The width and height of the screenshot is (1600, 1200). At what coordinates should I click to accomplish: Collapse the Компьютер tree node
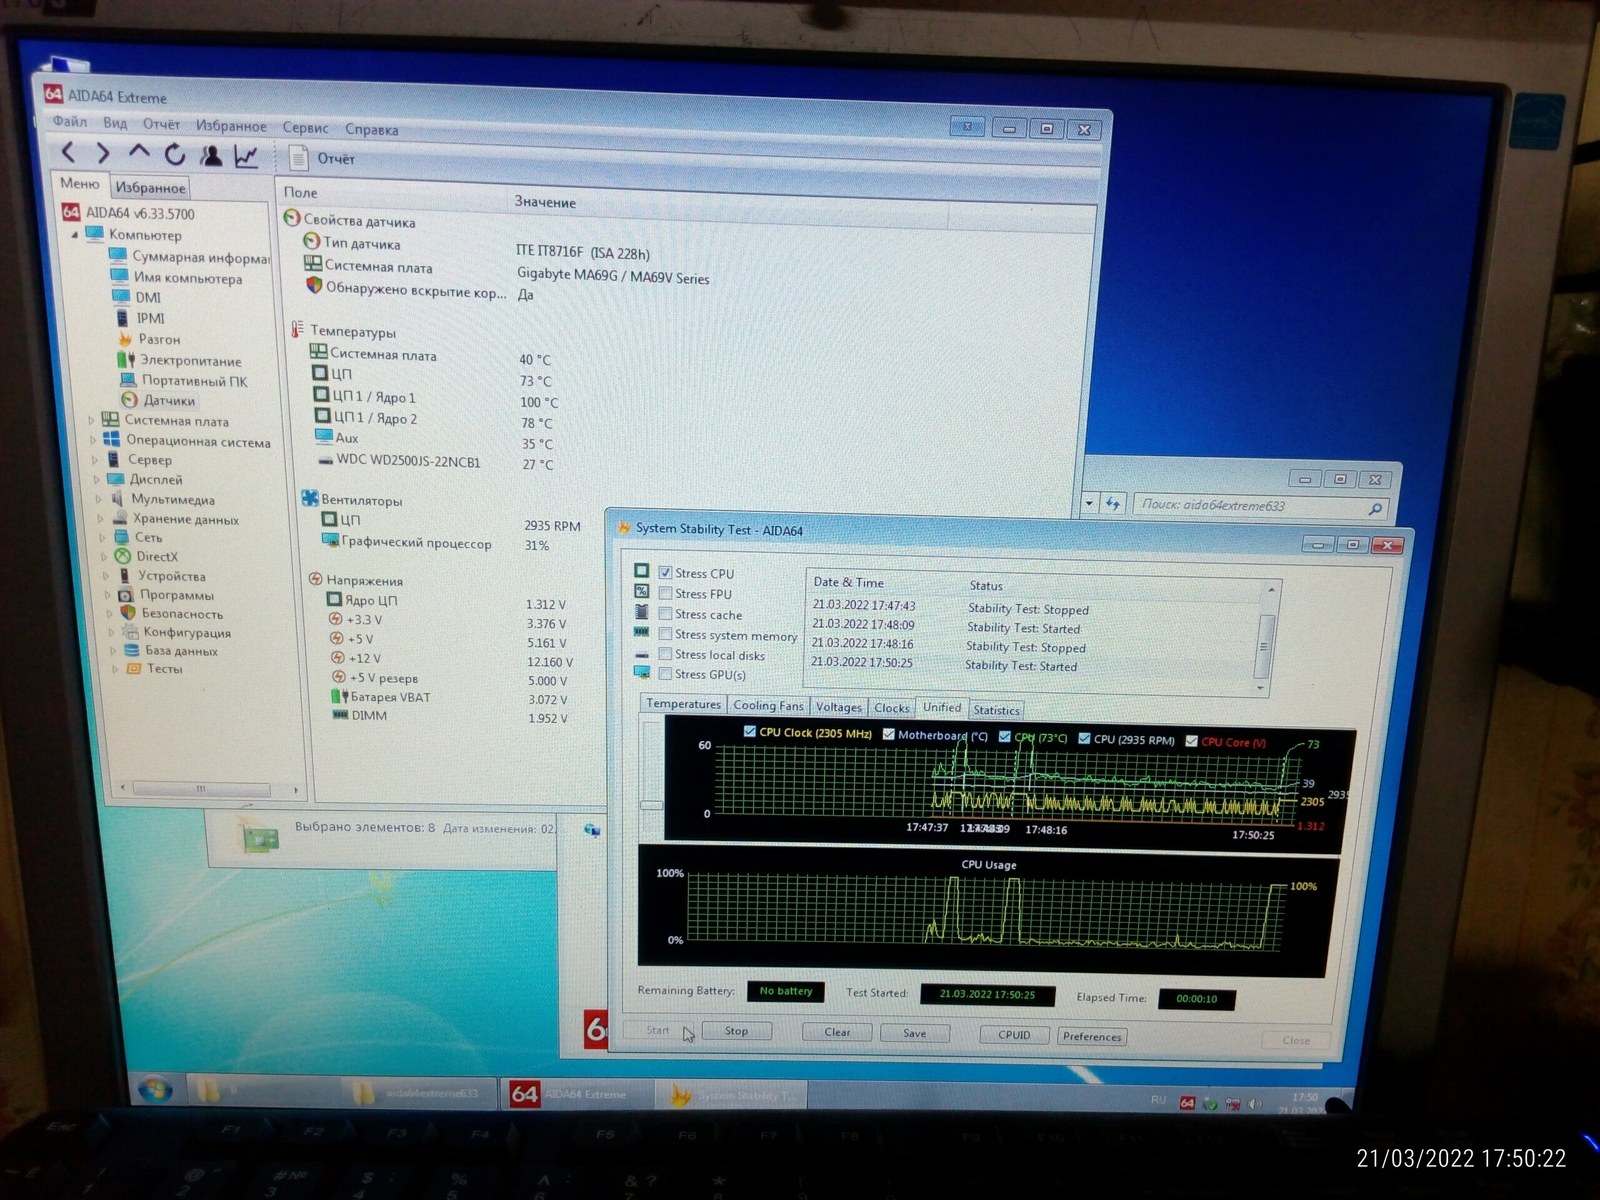(74, 234)
